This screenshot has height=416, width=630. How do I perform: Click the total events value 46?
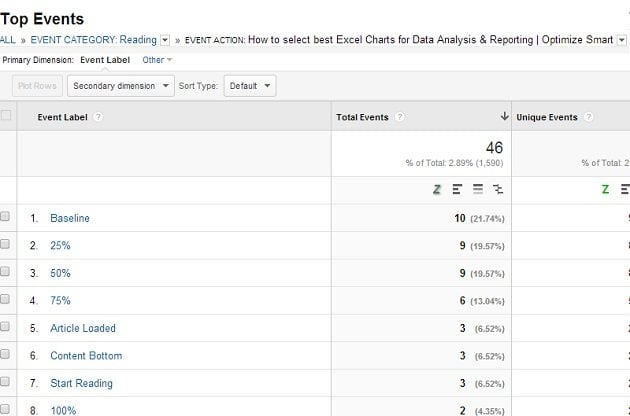494,148
